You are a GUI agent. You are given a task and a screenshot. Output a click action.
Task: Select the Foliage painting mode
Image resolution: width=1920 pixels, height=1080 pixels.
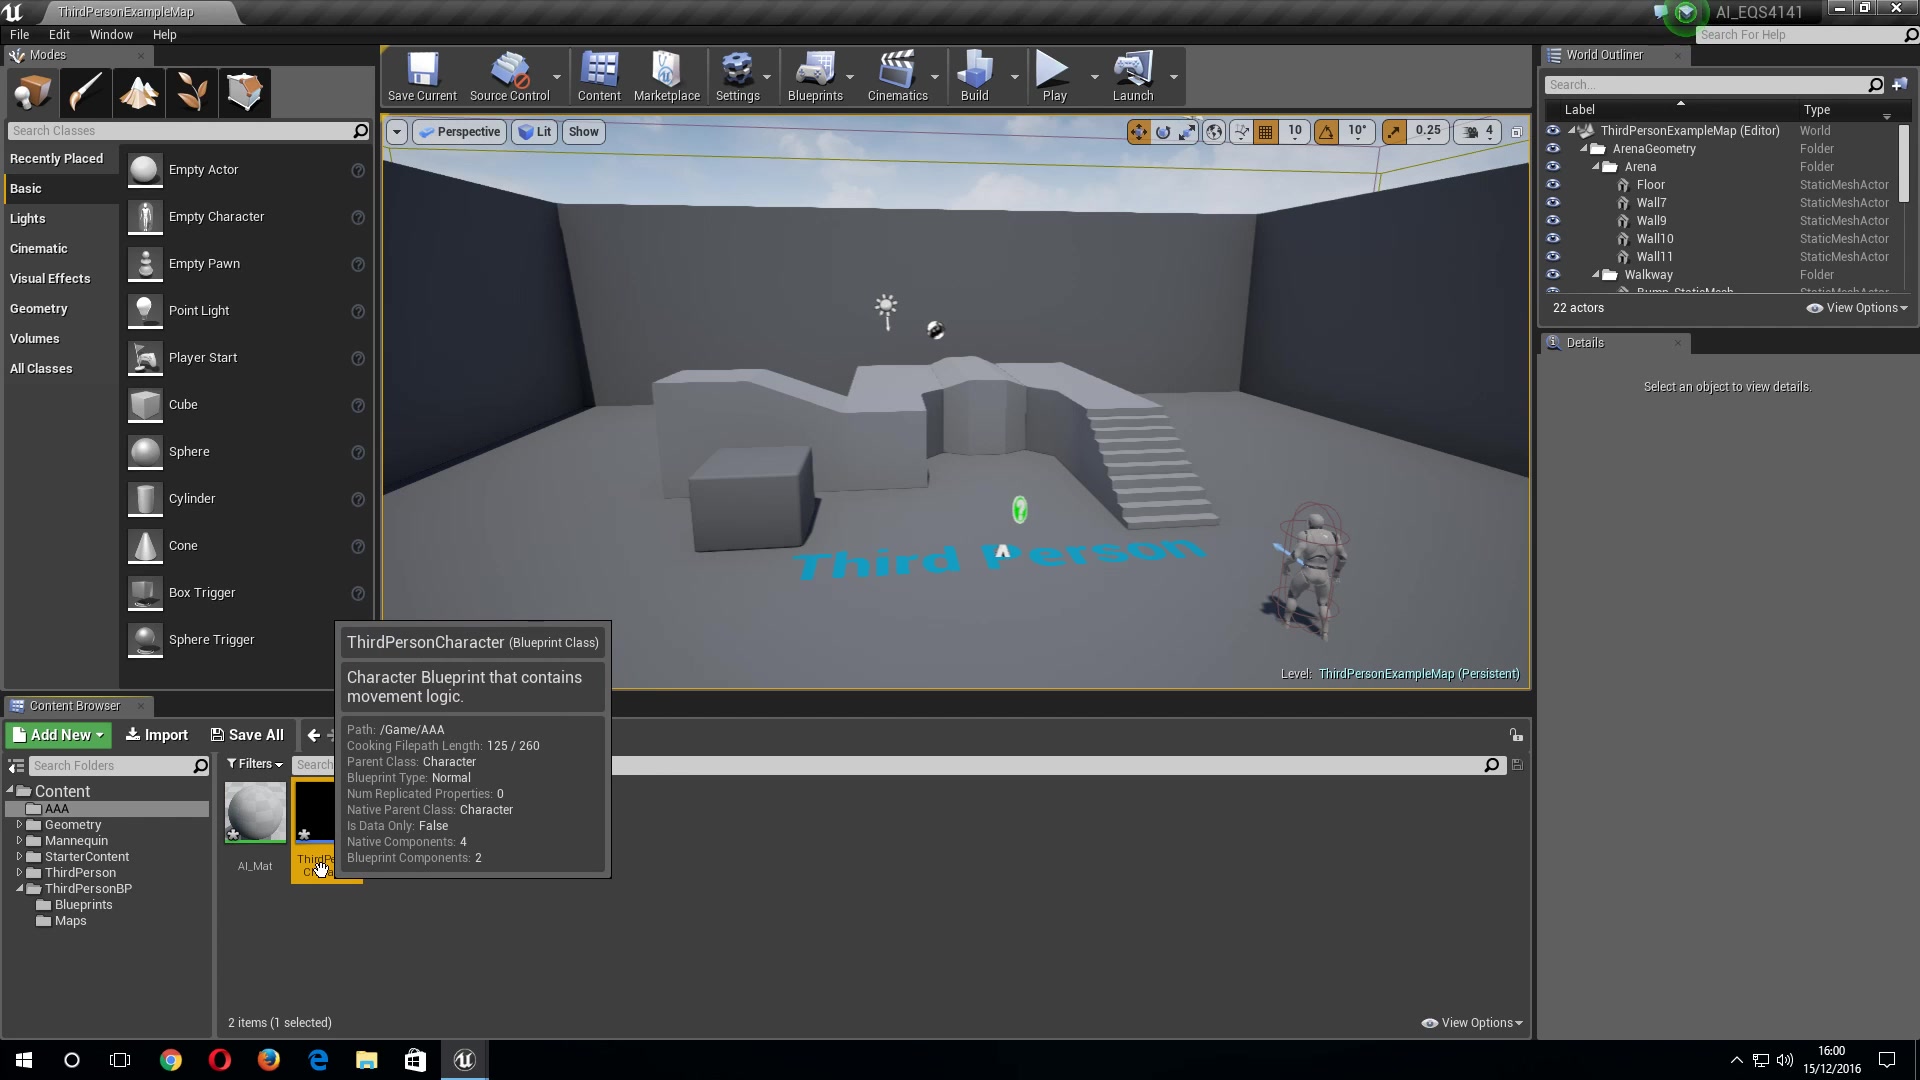pos(191,92)
